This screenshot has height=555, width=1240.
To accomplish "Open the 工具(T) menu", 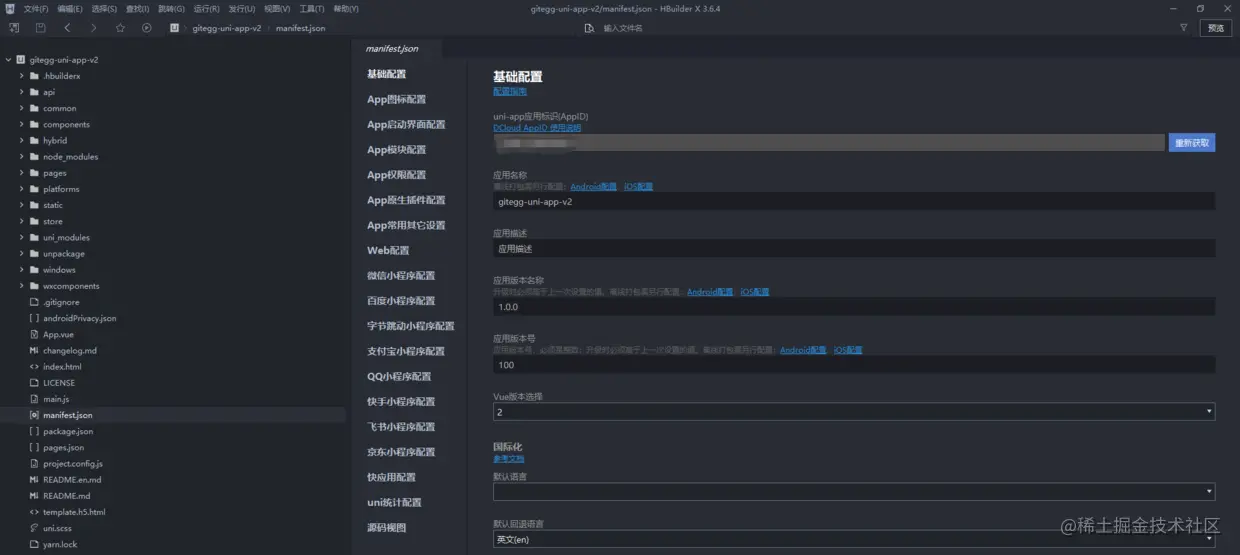I will [312, 8].
